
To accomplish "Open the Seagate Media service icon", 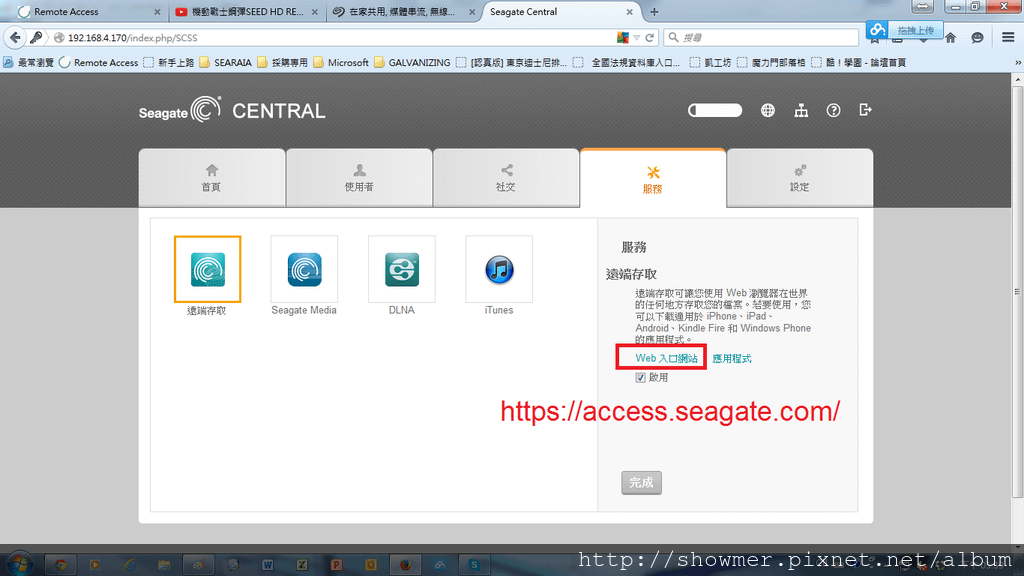I will pos(304,269).
